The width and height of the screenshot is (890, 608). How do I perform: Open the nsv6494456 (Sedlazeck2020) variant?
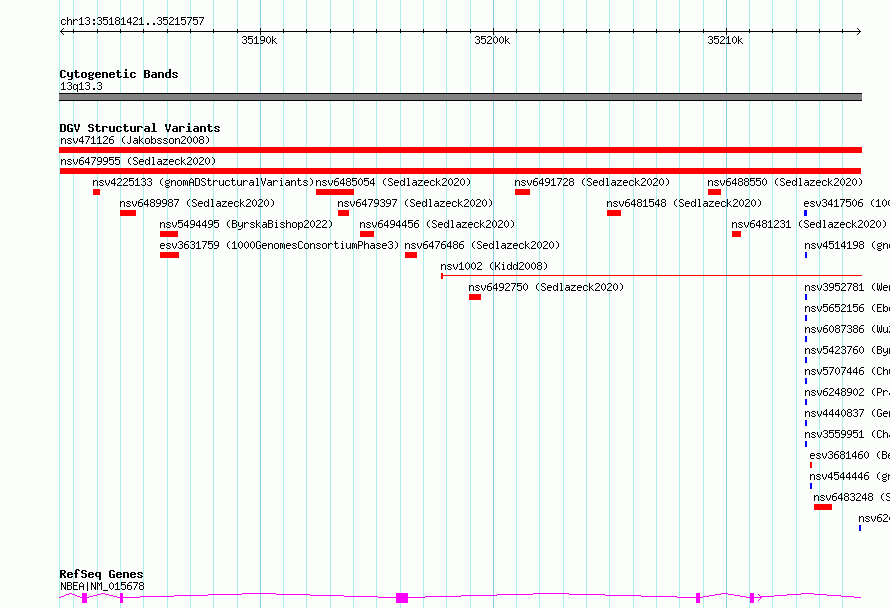(437, 224)
